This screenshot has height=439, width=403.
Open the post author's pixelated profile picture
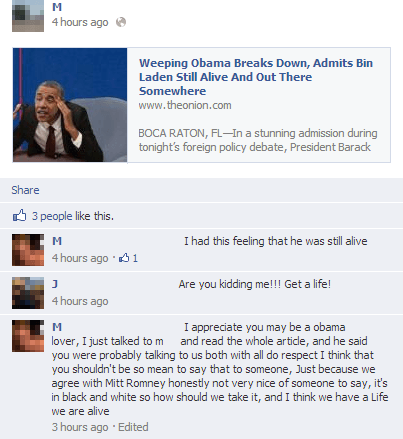pos(28,16)
